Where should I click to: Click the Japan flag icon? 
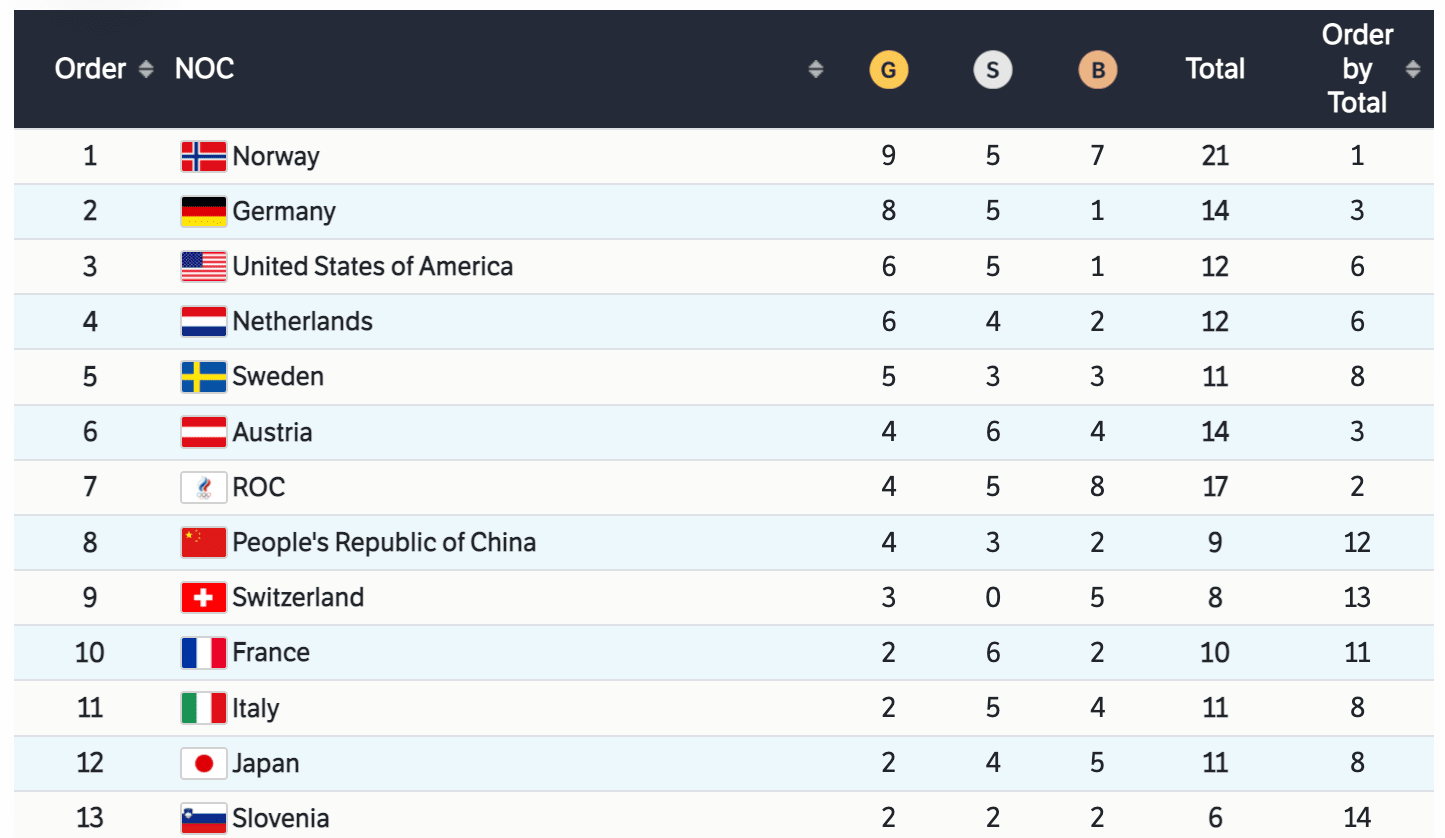coord(203,764)
